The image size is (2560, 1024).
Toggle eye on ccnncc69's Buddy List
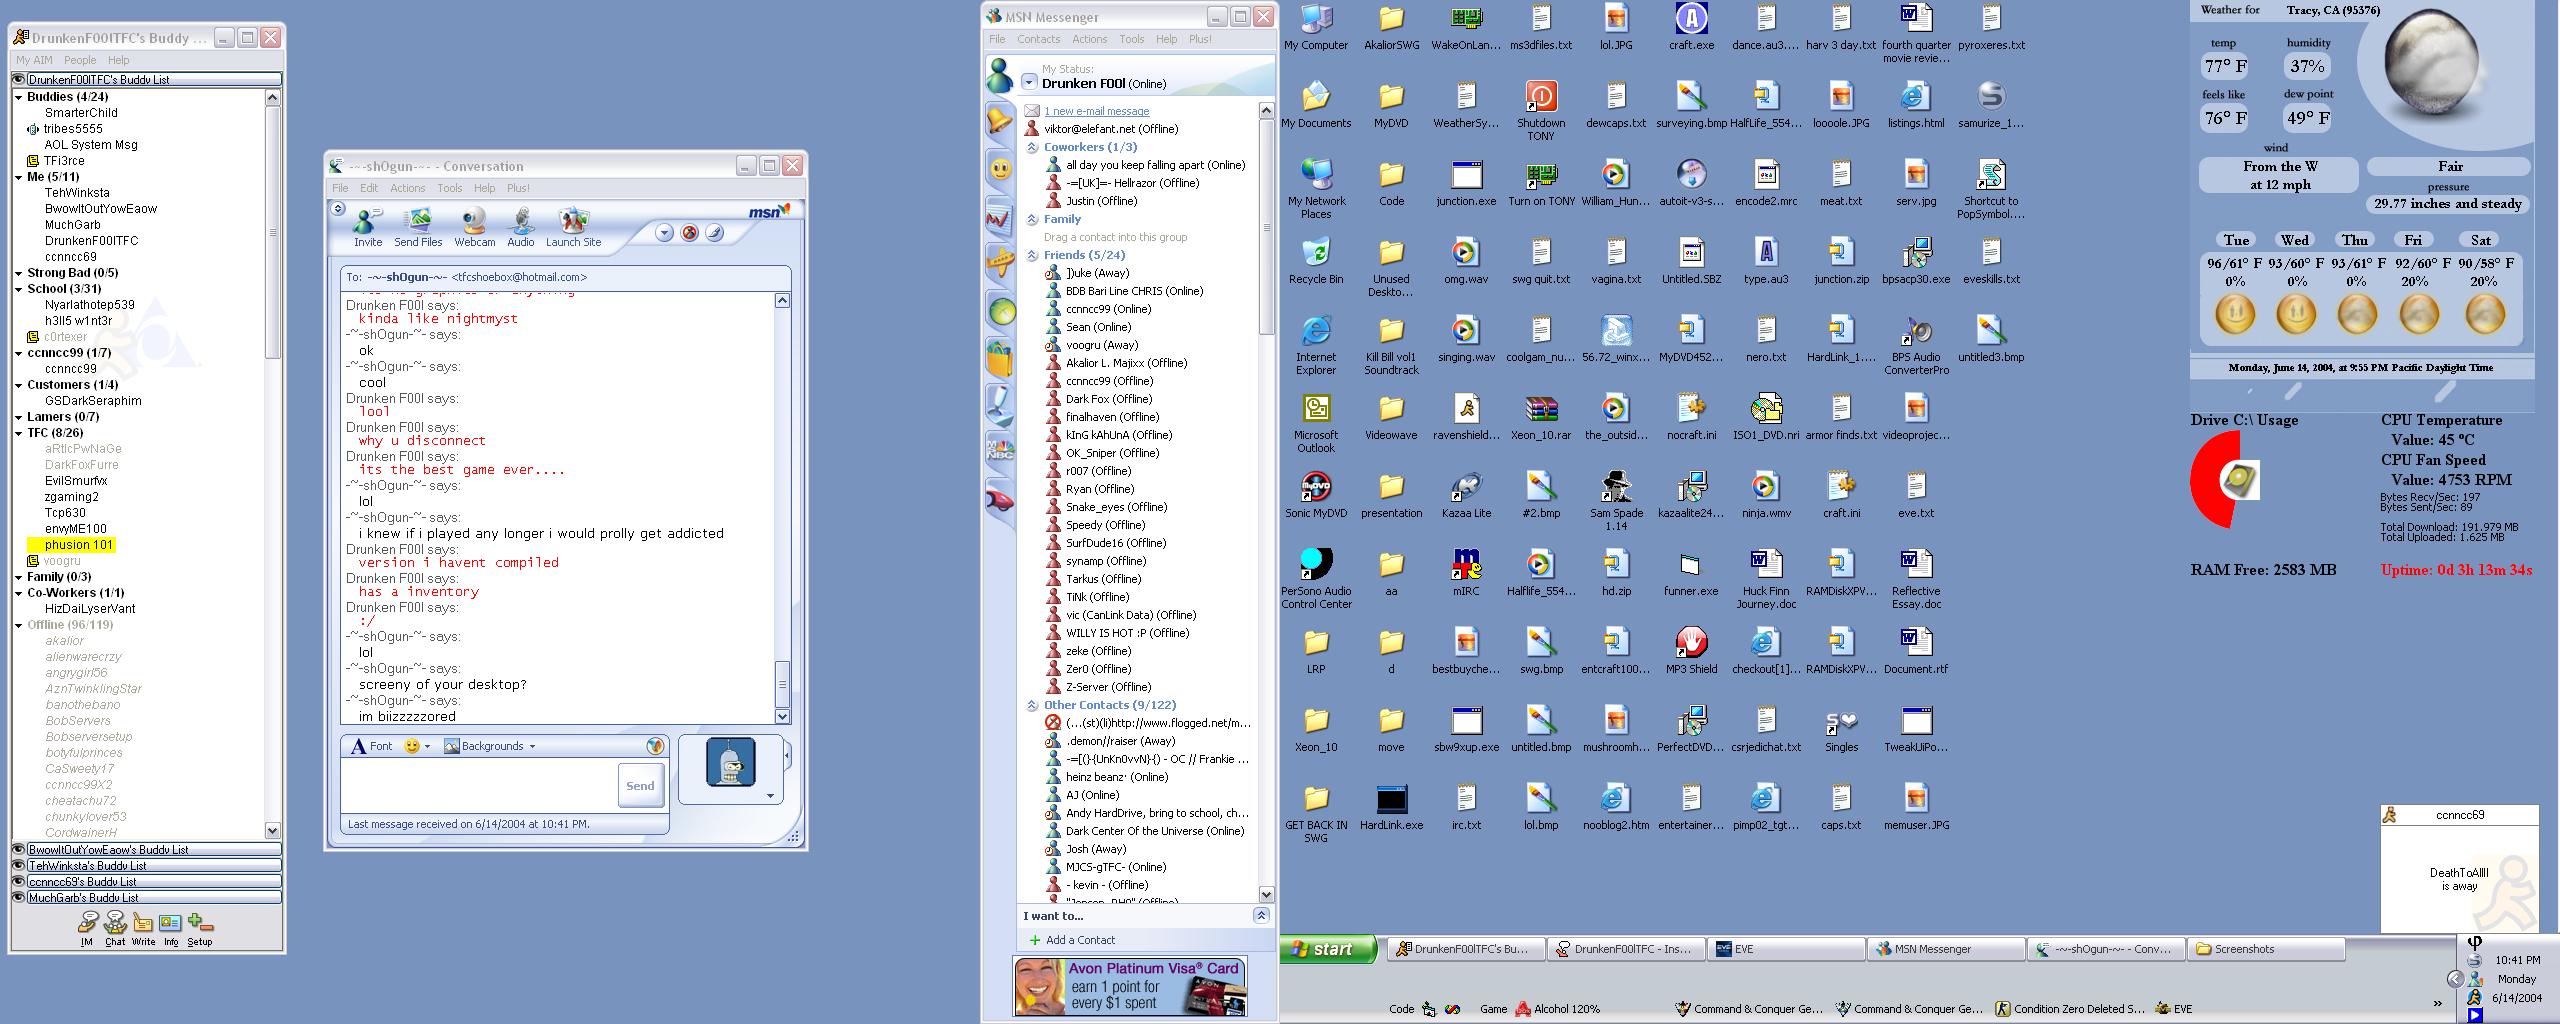click(x=19, y=881)
